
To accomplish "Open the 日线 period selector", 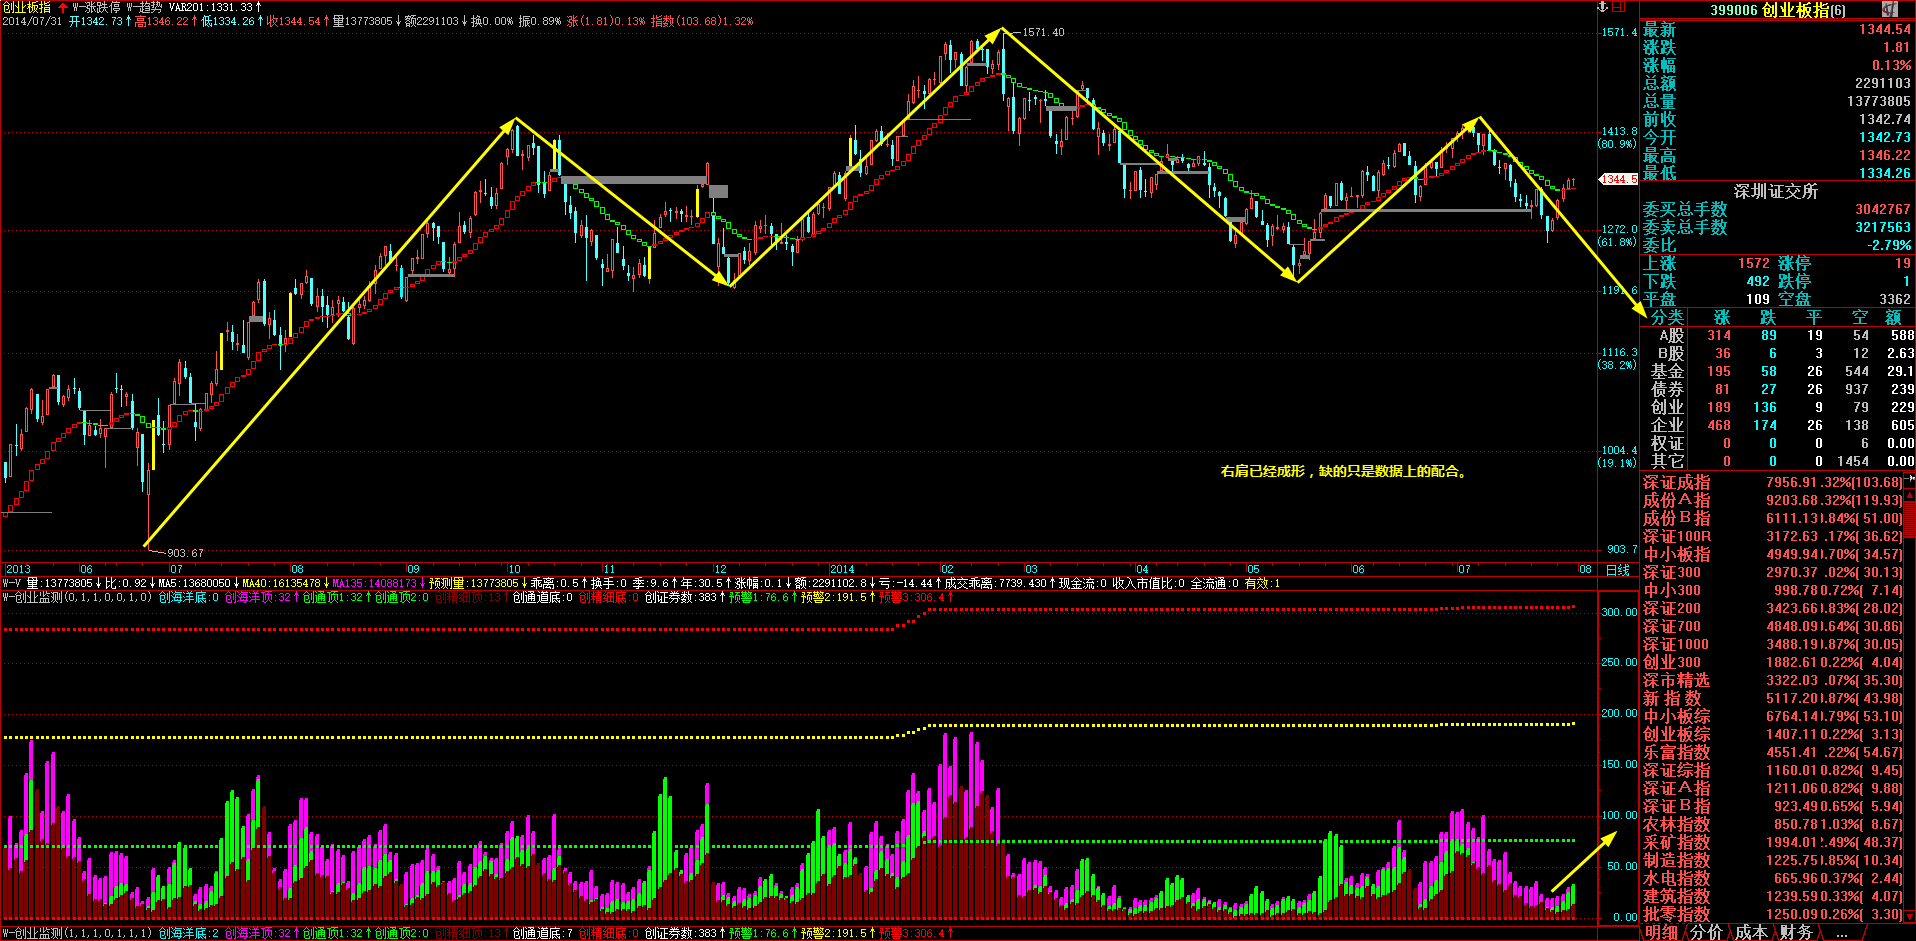I will (x=1618, y=570).
